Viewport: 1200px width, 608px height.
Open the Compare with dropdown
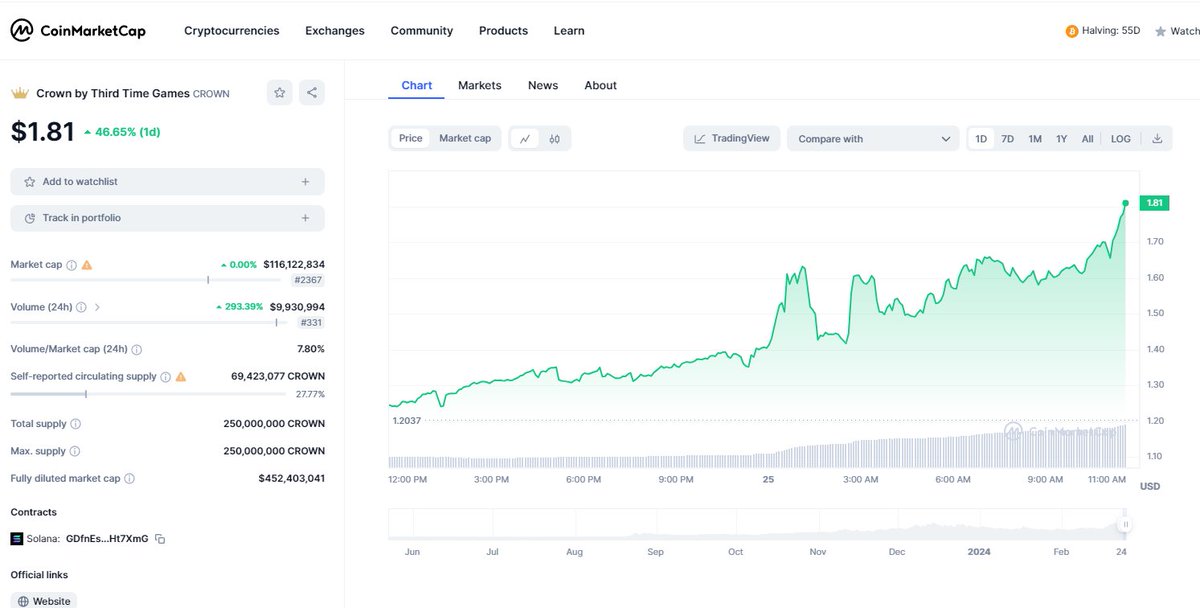[874, 139]
